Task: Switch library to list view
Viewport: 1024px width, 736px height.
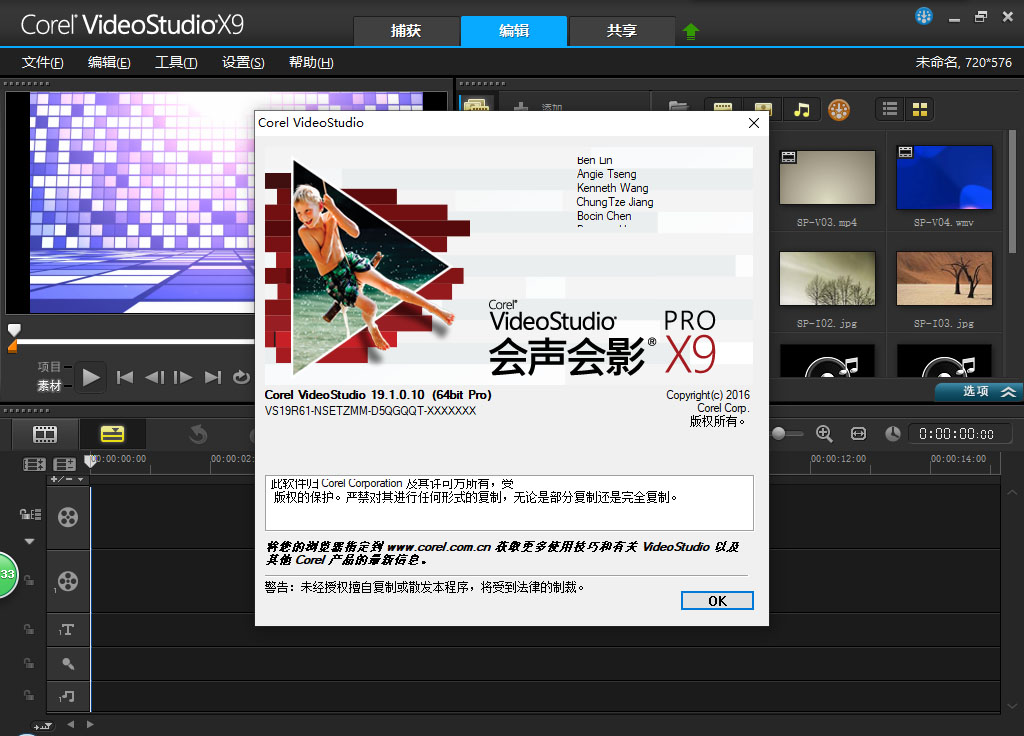Action: [x=889, y=109]
